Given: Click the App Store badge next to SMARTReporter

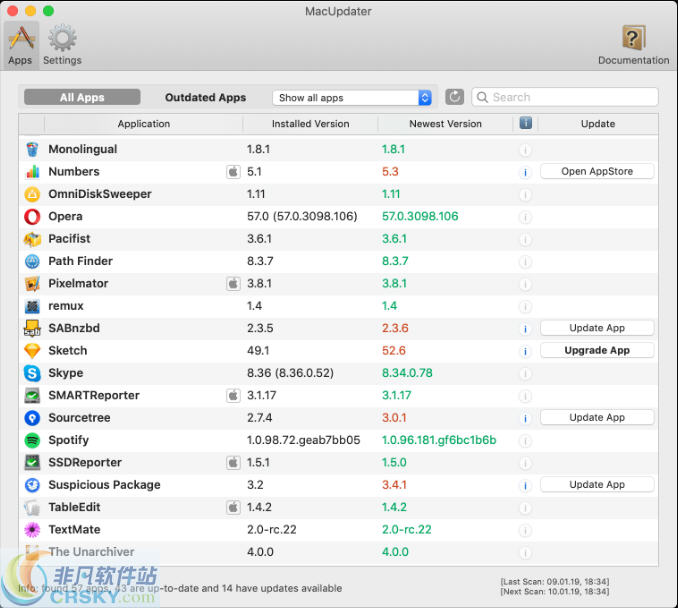Looking at the screenshot, I should coord(233,395).
